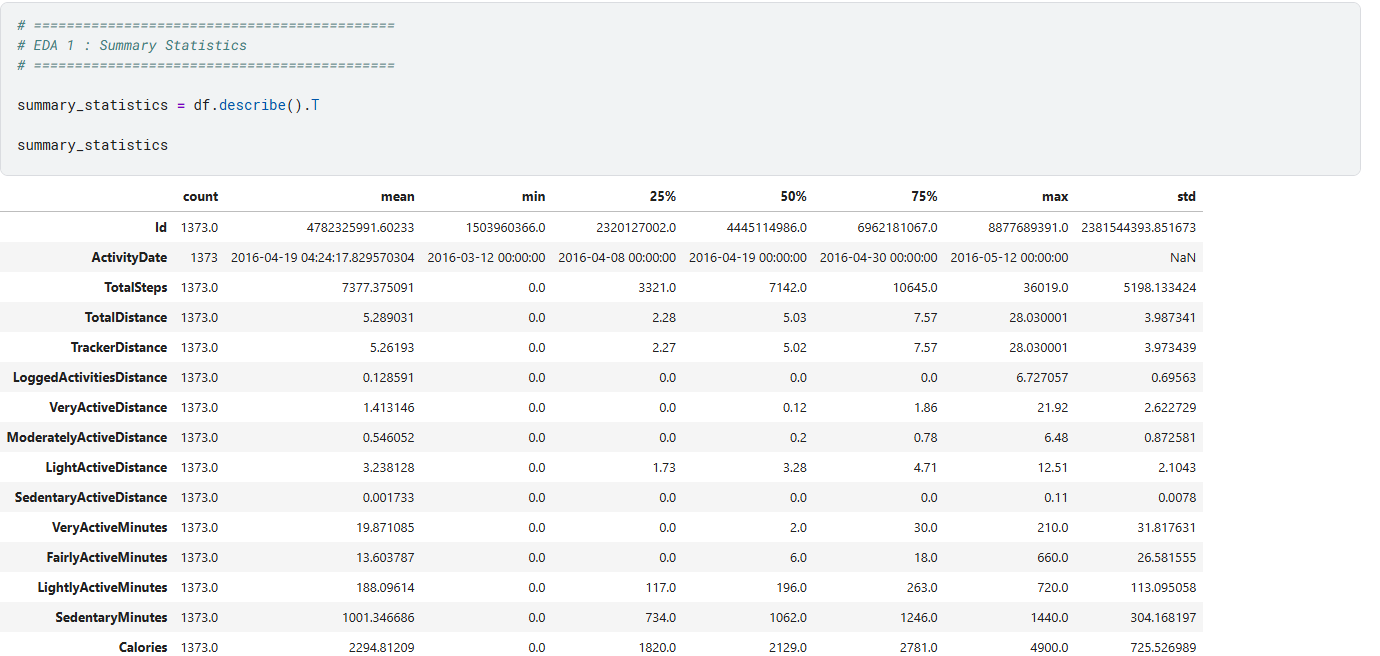The image size is (1380, 656).
Task: Select the 'LightlyActiveMinutes' row label
Action: [103, 587]
